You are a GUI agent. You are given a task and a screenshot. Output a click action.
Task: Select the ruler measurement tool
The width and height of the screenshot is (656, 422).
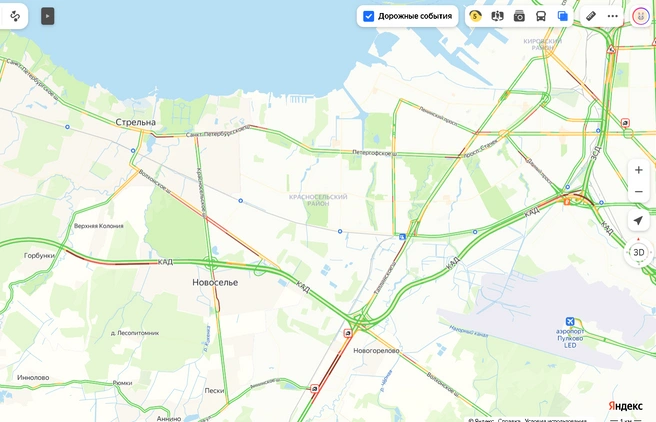pyautogui.click(x=591, y=16)
